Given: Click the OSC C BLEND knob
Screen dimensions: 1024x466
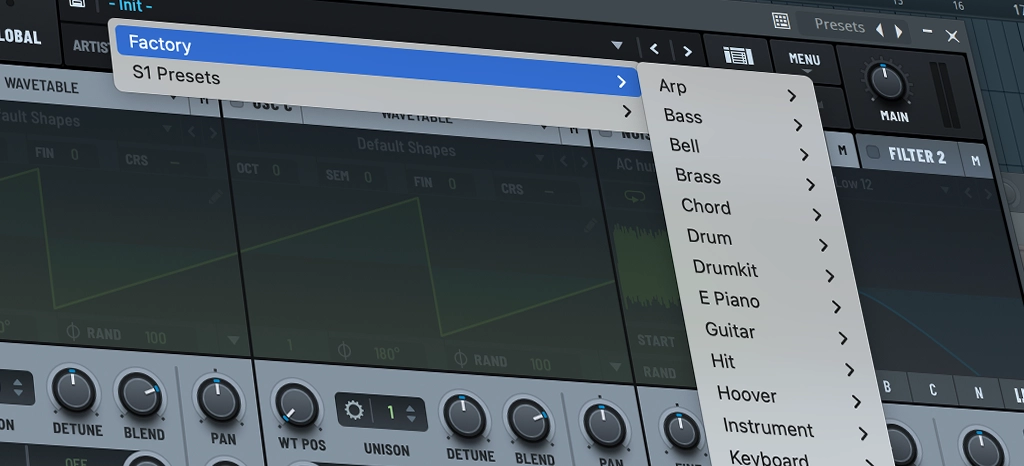Looking at the screenshot, I should [x=527, y=421].
